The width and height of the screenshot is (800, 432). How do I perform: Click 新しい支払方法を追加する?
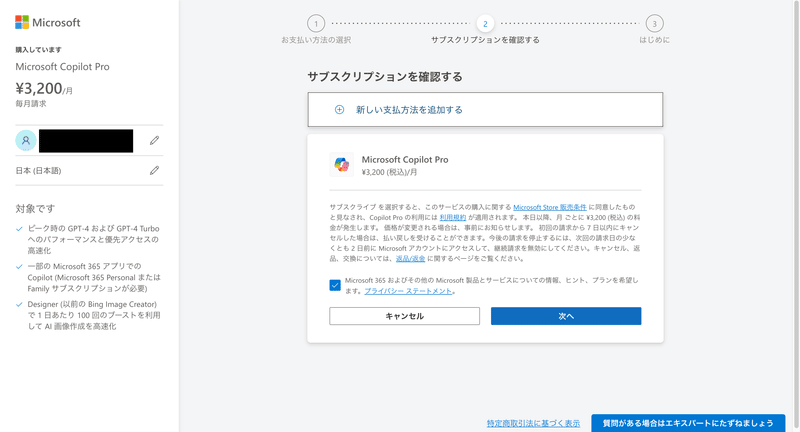point(485,110)
